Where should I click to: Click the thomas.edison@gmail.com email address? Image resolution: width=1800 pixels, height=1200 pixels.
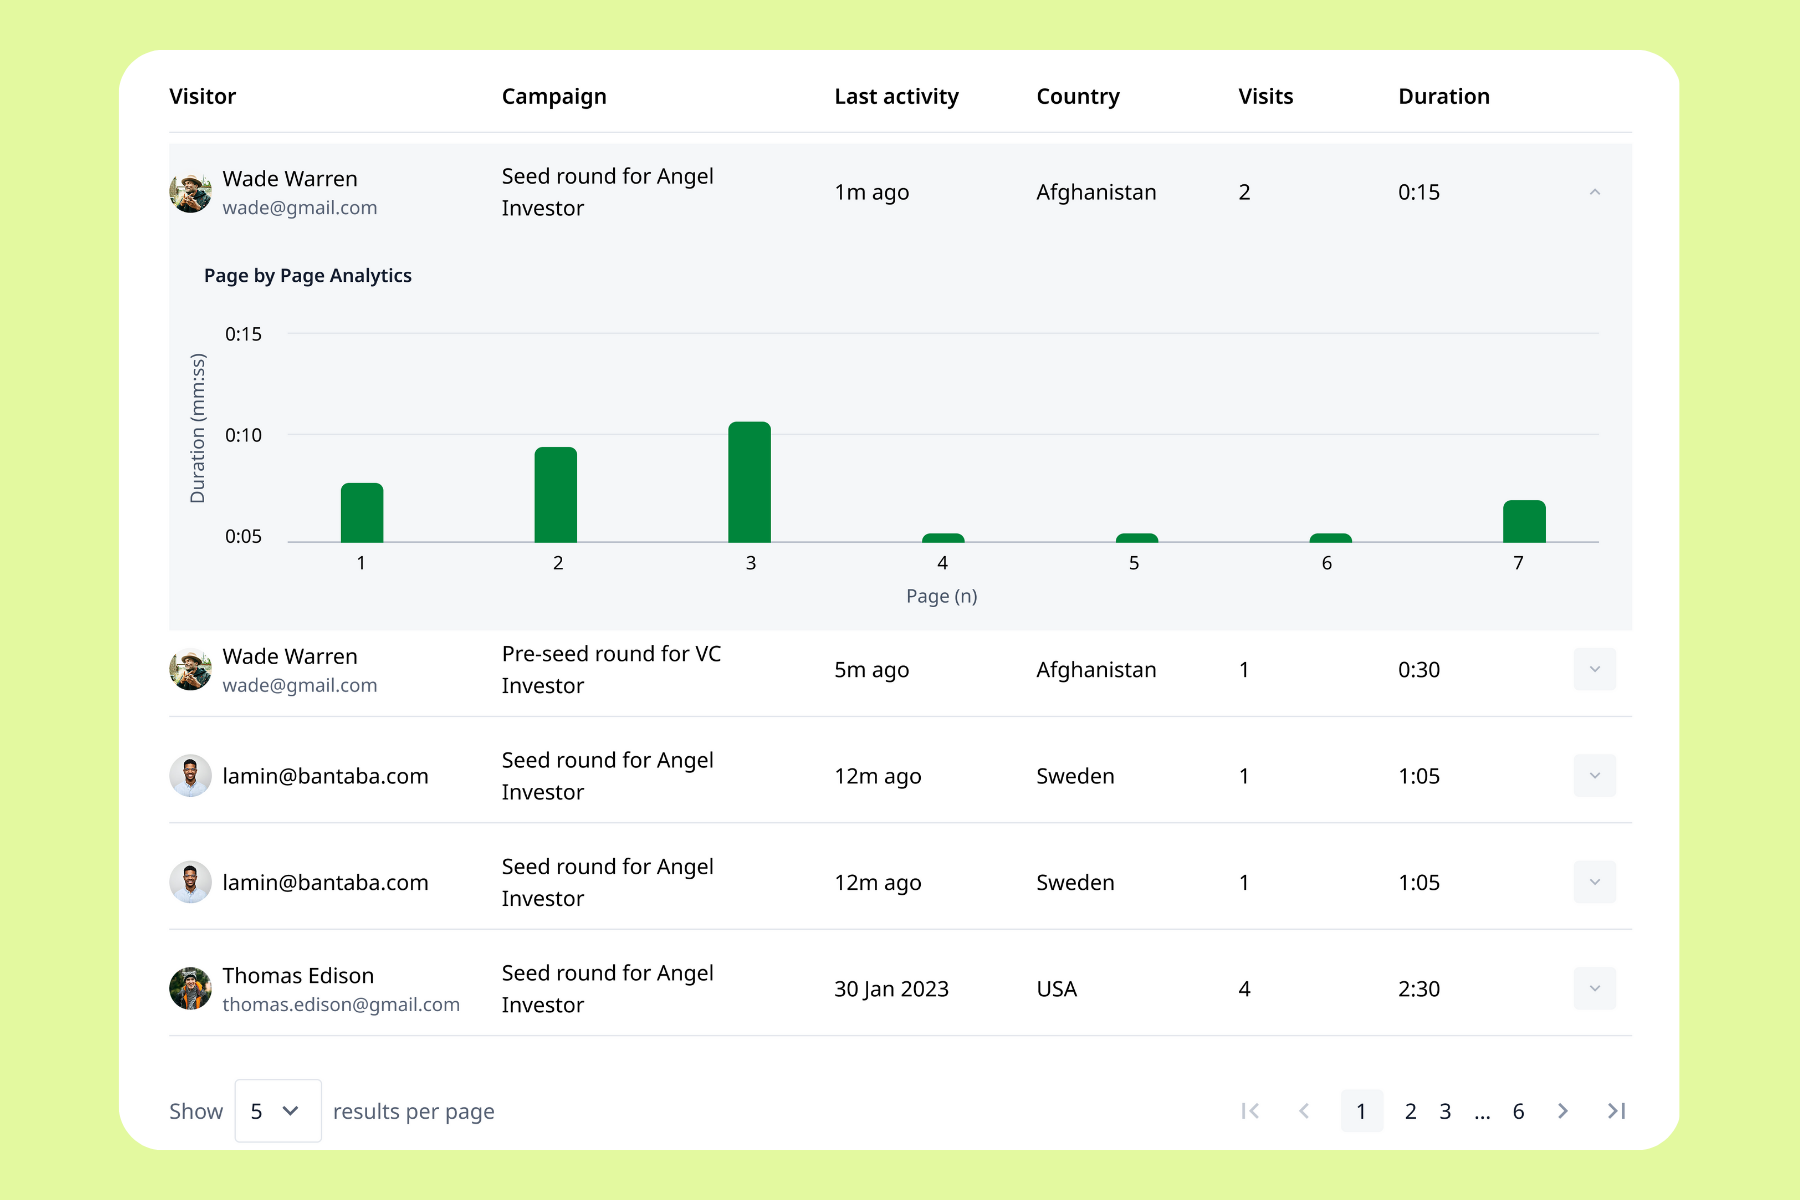(x=341, y=1004)
